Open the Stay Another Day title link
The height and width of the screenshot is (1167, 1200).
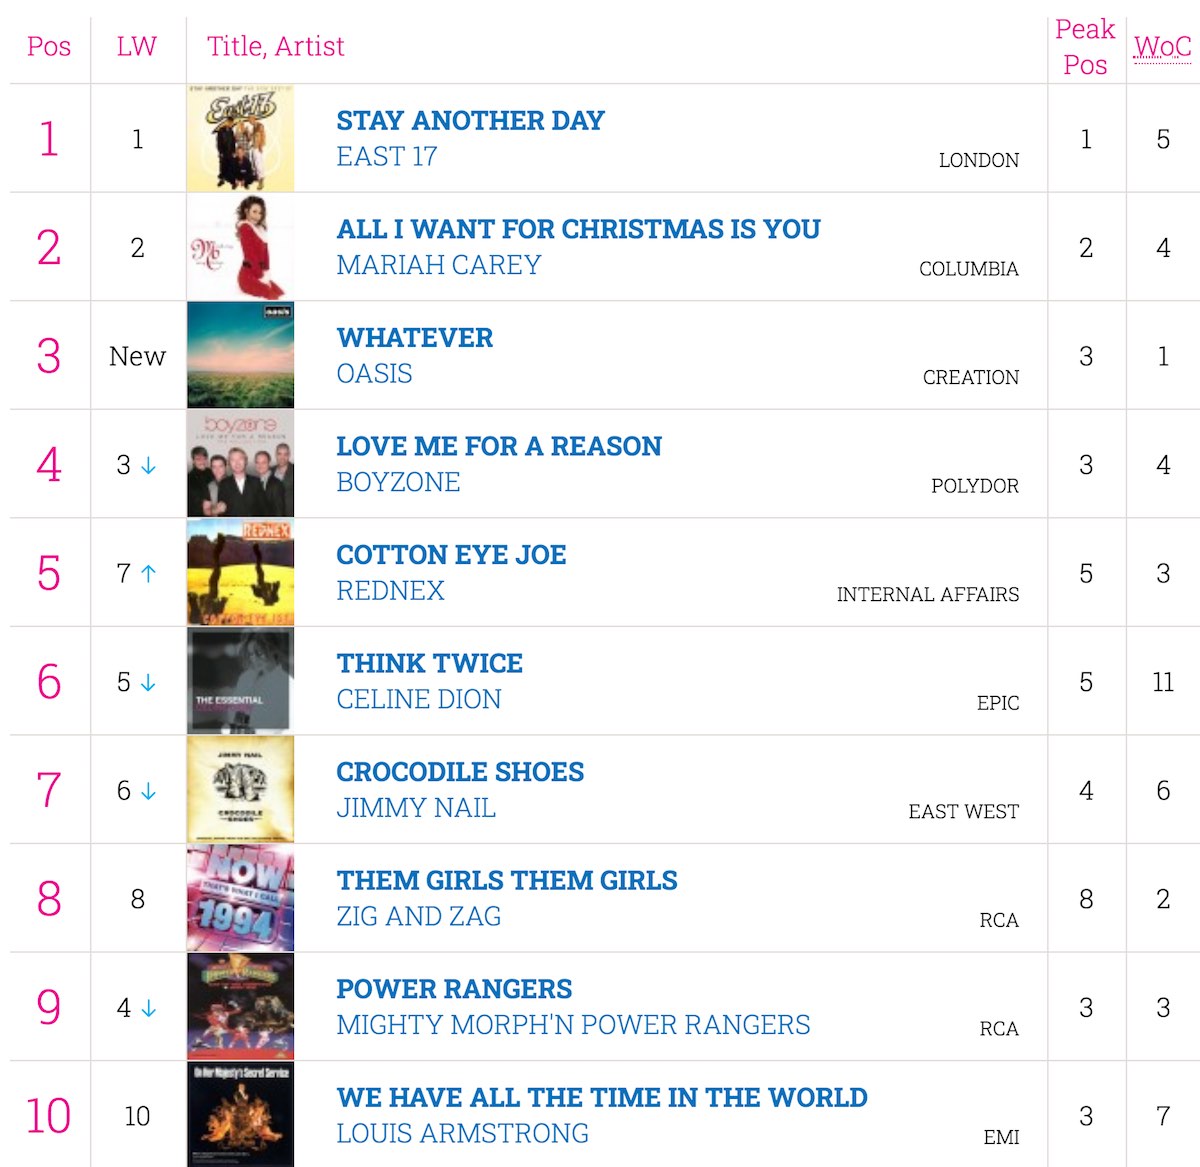point(470,121)
